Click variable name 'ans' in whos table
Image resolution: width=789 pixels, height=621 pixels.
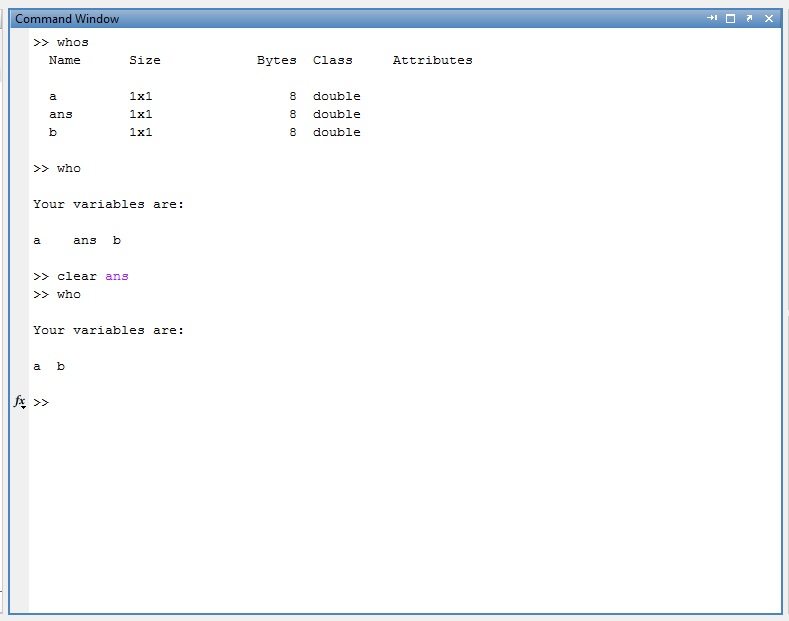pyautogui.click(x=61, y=115)
